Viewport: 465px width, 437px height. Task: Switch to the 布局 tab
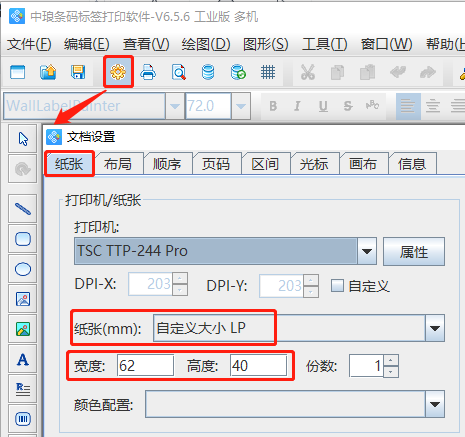pyautogui.click(x=118, y=164)
